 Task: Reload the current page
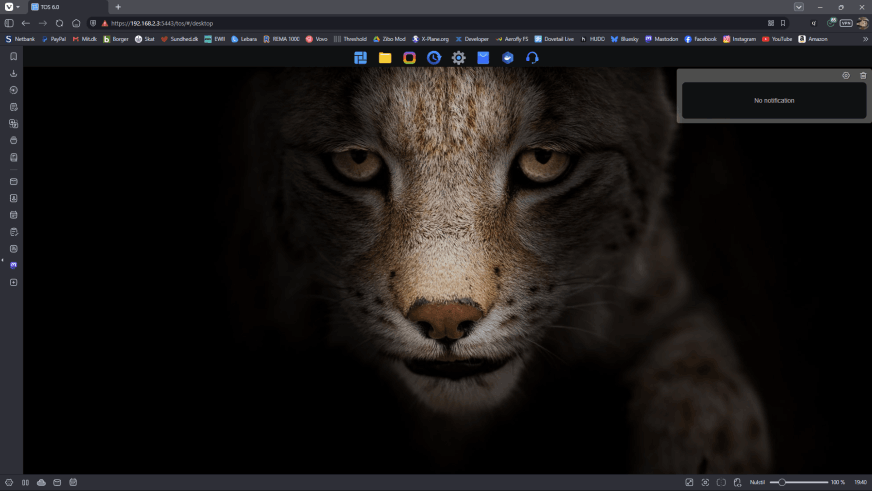pos(60,23)
